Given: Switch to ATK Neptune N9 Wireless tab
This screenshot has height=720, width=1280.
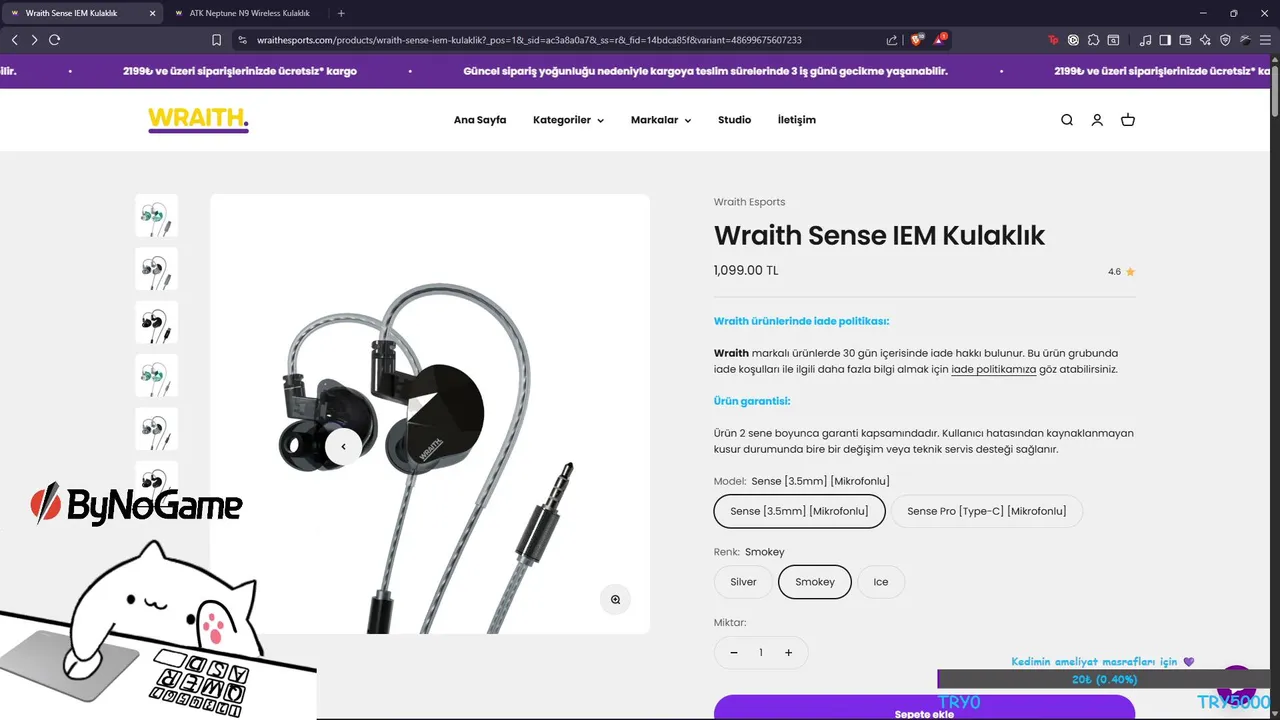Looking at the screenshot, I should tap(248, 13).
